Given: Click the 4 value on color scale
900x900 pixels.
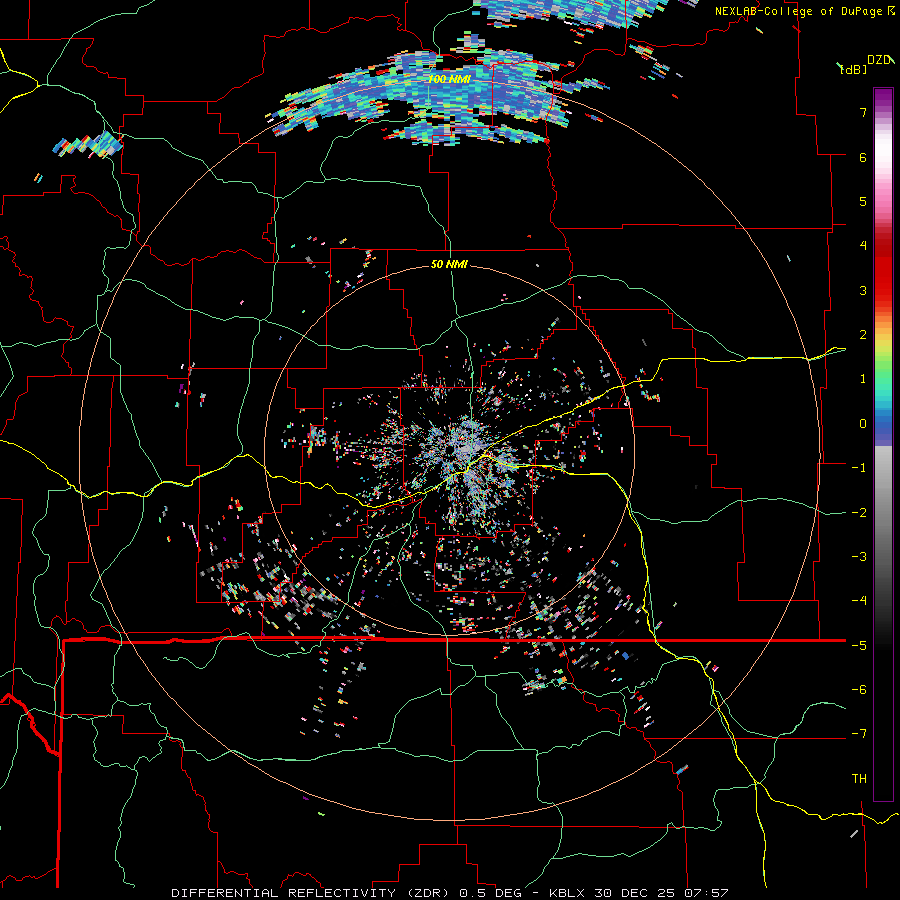Looking at the screenshot, I should point(863,246).
